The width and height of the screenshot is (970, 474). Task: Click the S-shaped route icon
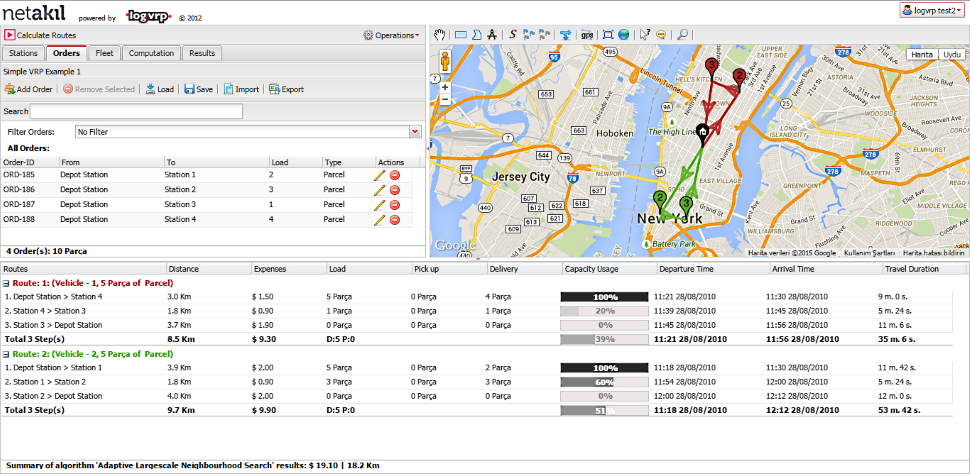tap(513, 35)
